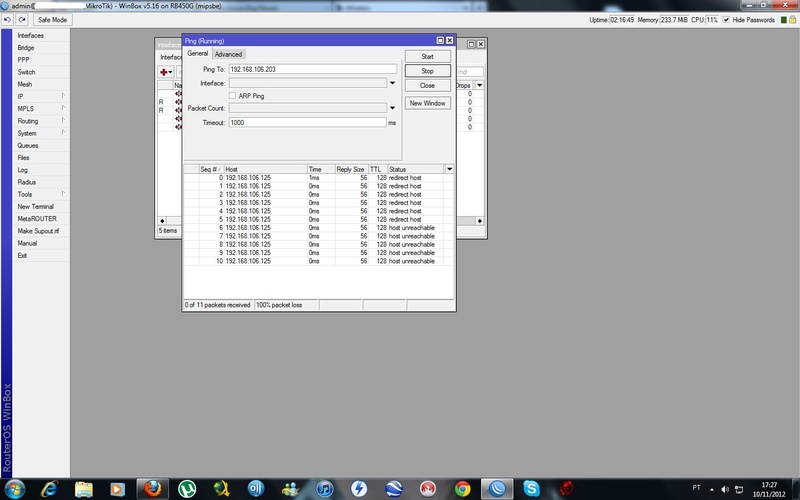This screenshot has width=800, height=500.
Task: Open ping results column selector dropdown
Action: pos(449,169)
